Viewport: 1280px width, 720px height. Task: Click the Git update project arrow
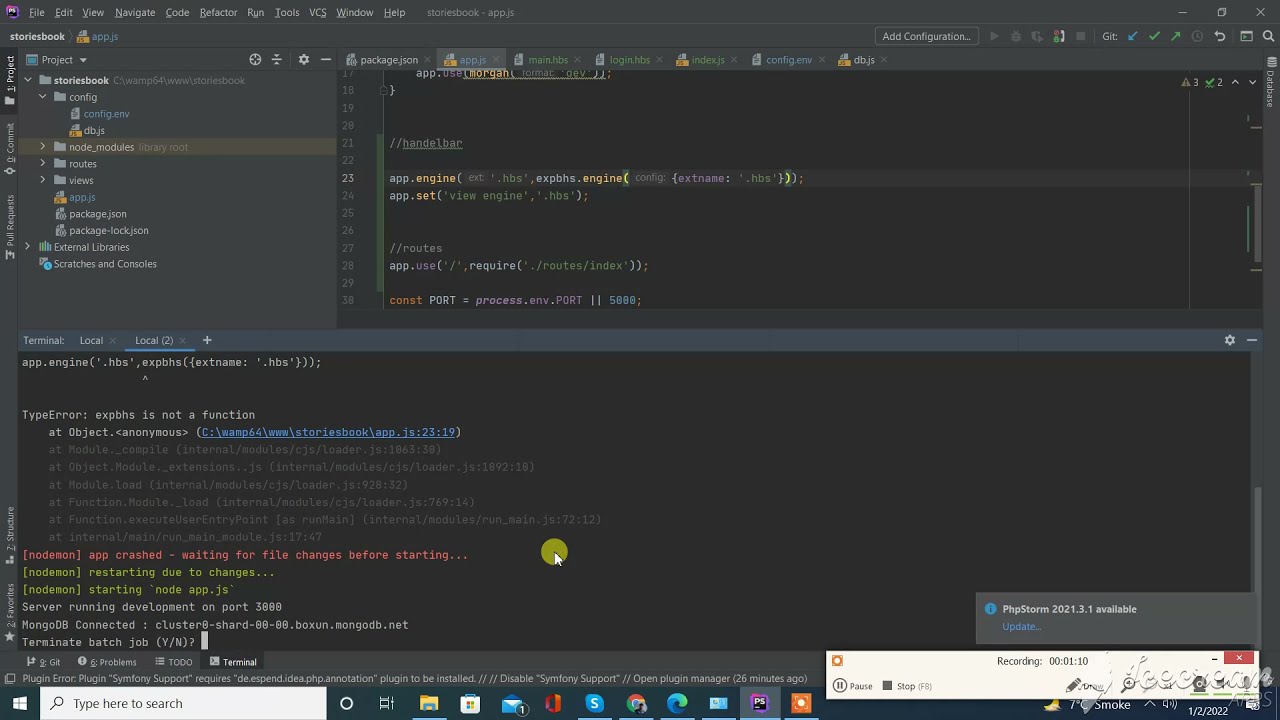point(1132,37)
